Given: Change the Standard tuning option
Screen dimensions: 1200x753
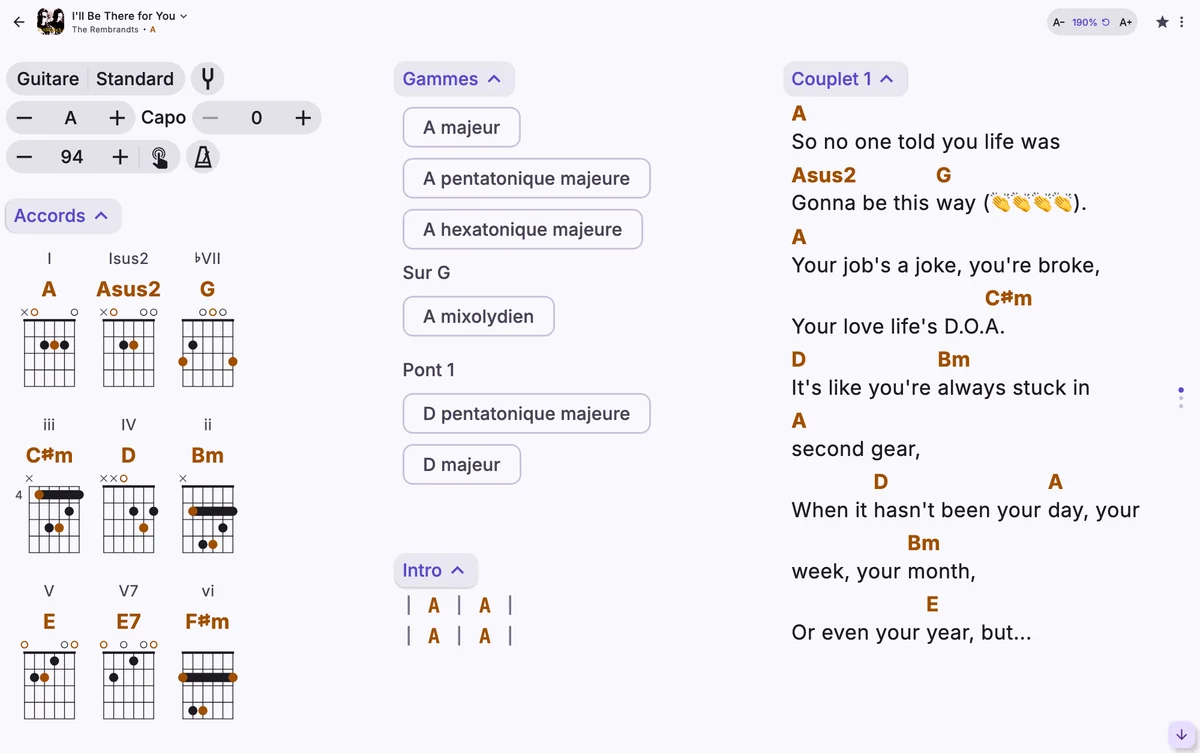Looking at the screenshot, I should tap(135, 79).
